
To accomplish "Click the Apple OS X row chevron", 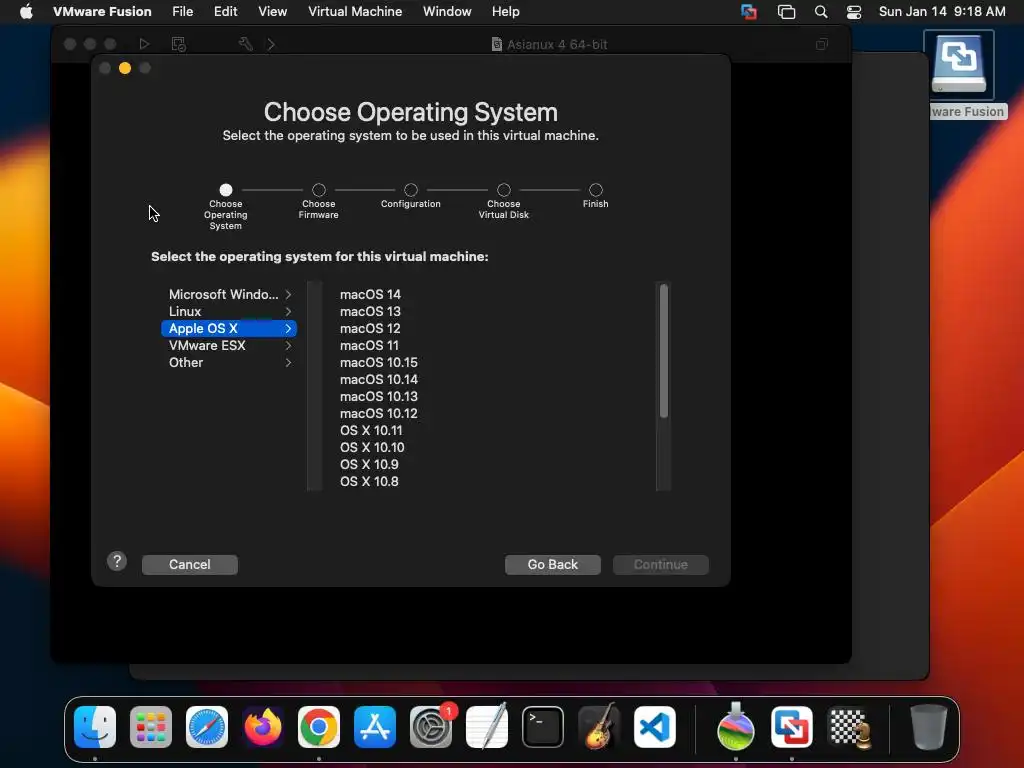I will (x=288, y=328).
